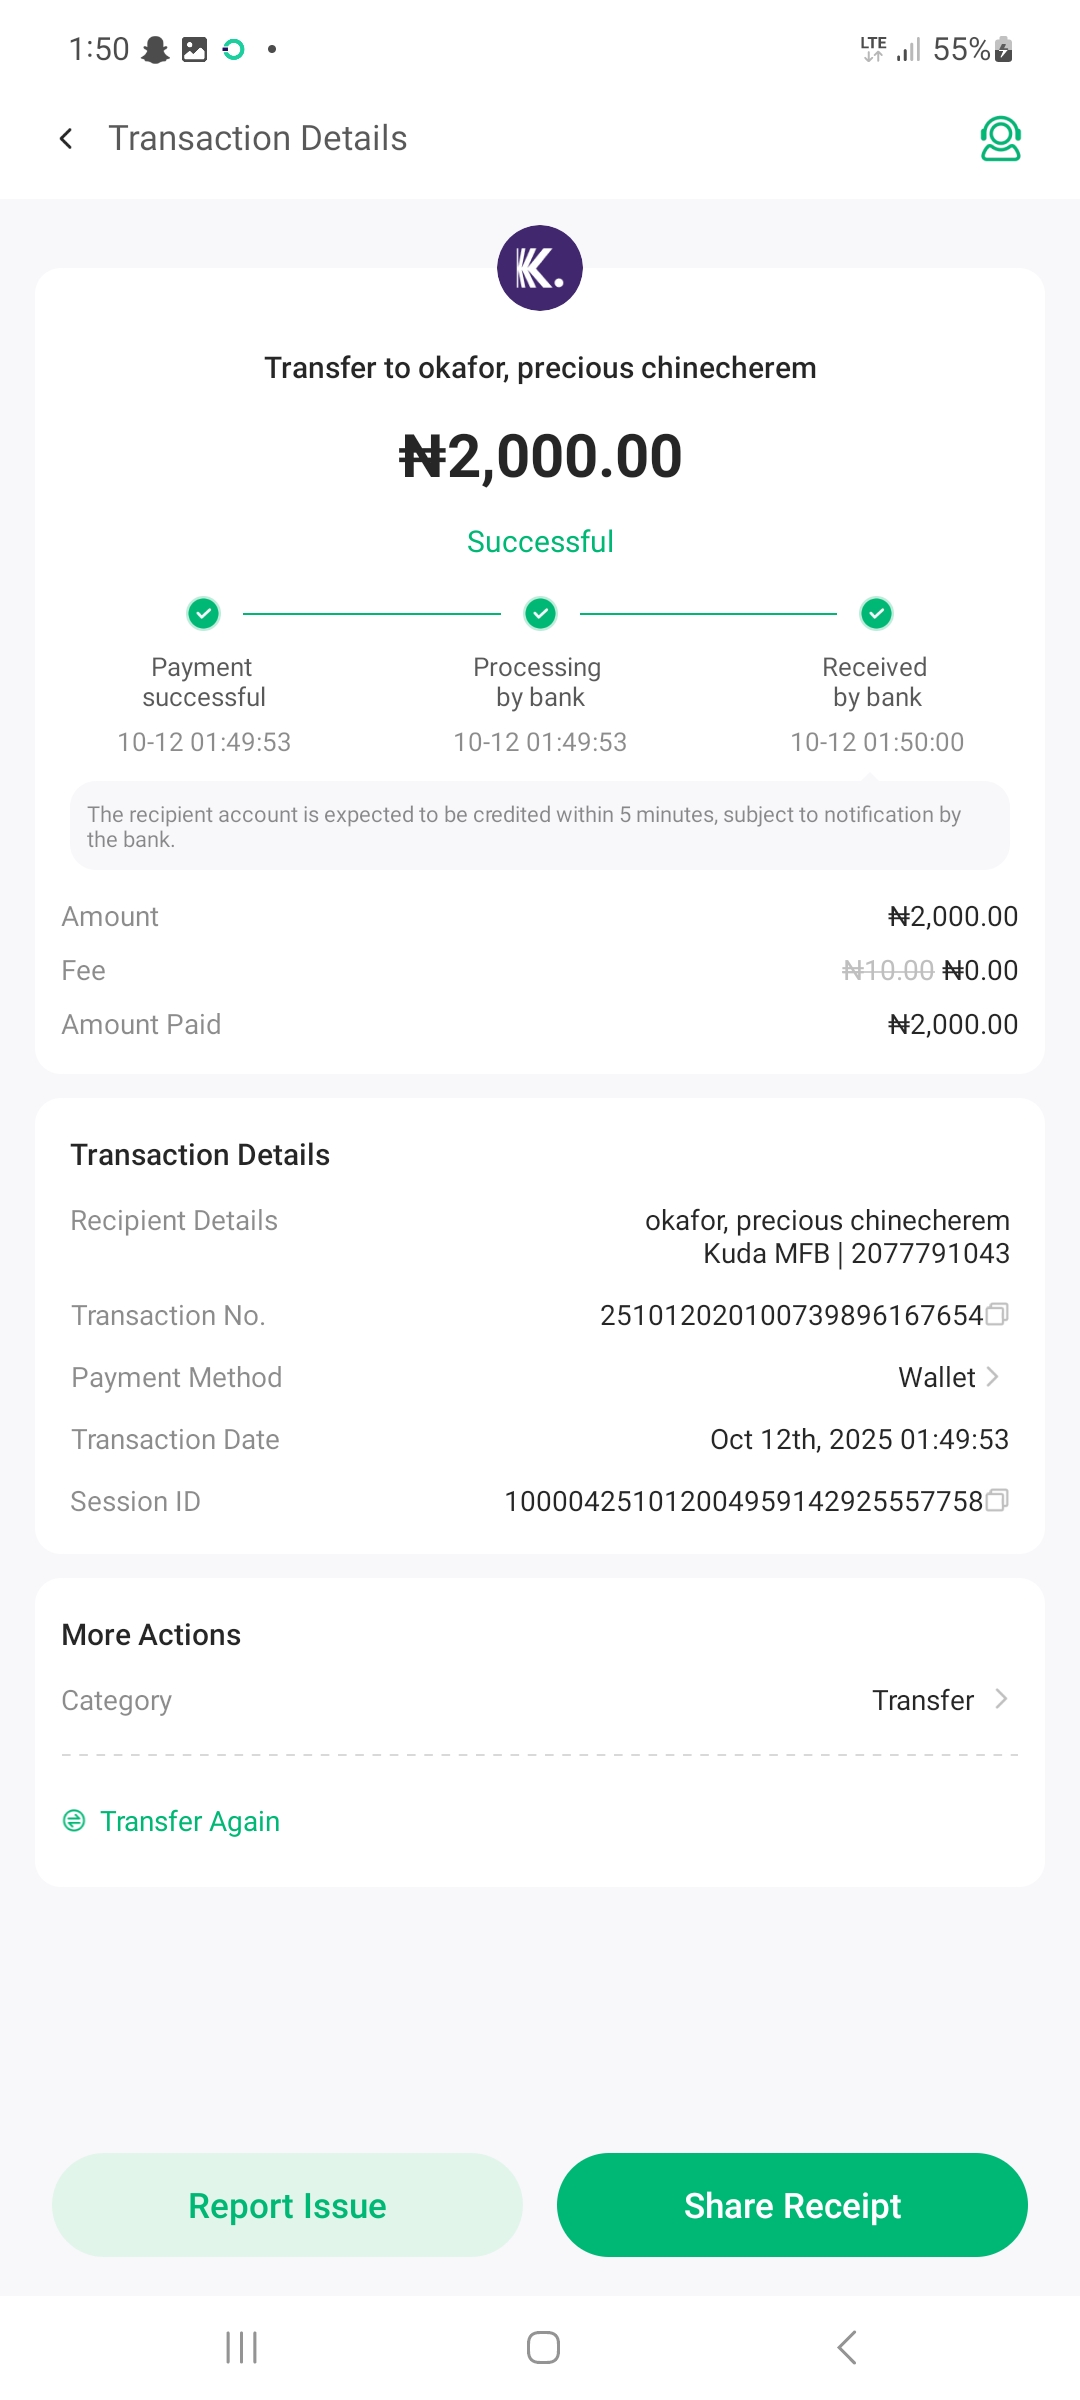The width and height of the screenshot is (1080, 2400).
Task: Tap Payment successful green checkmark
Action: [x=204, y=613]
